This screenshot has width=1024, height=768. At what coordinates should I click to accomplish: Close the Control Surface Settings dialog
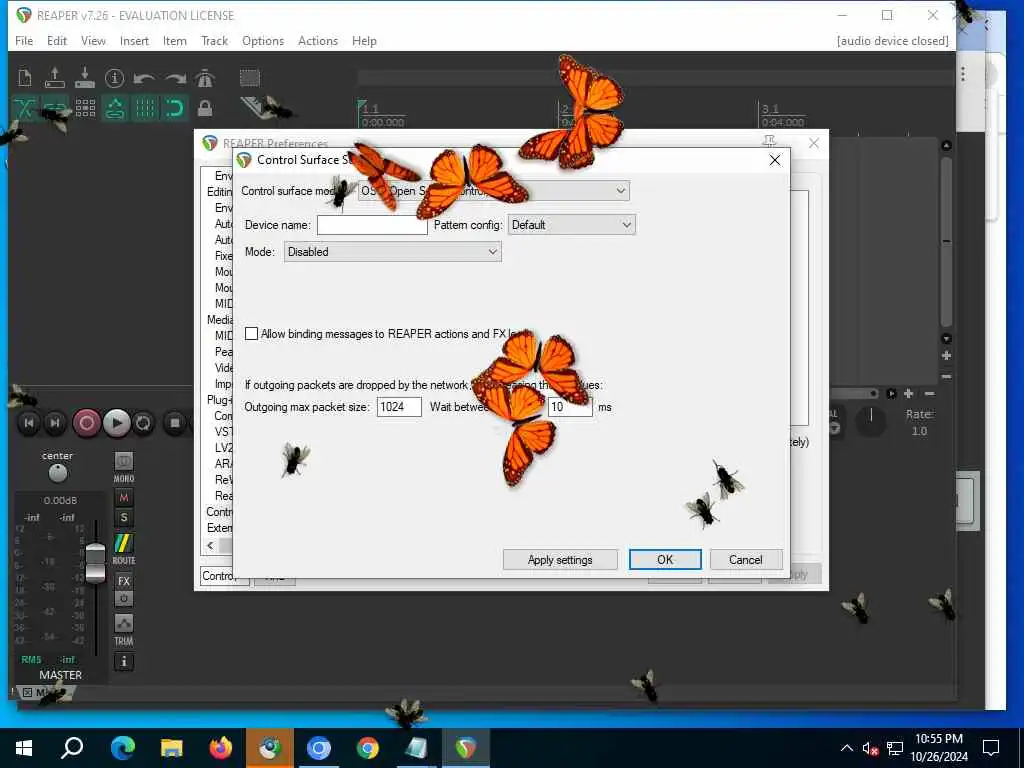[775, 160]
